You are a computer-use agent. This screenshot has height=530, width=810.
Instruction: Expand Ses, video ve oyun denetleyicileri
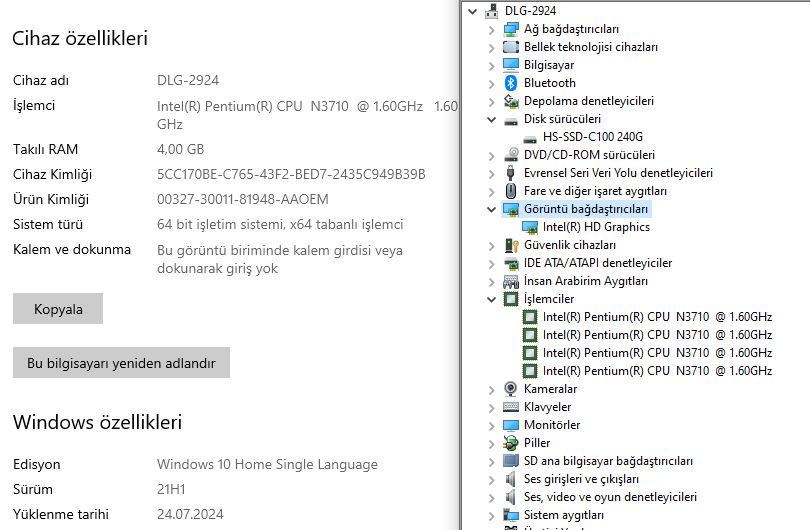(491, 498)
